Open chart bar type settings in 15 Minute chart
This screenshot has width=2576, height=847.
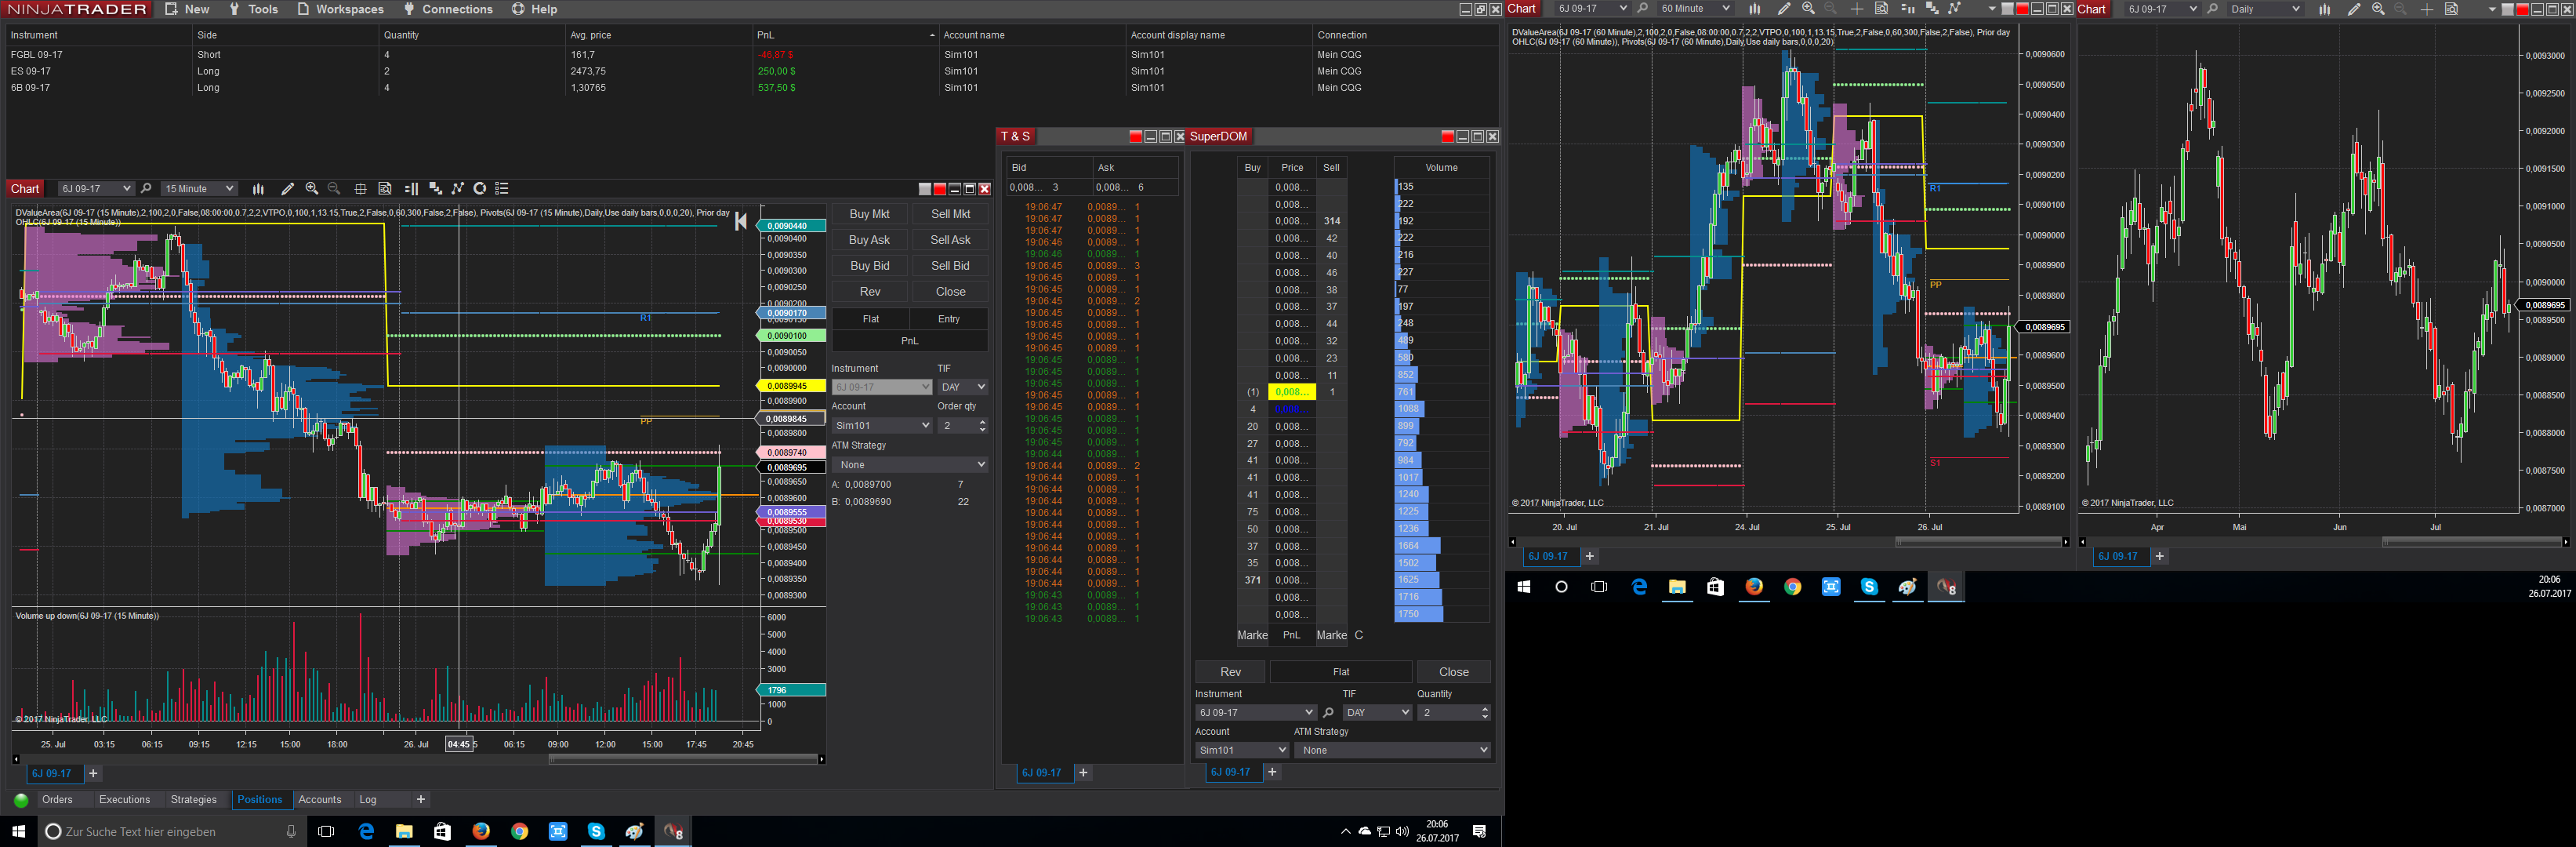tap(258, 188)
